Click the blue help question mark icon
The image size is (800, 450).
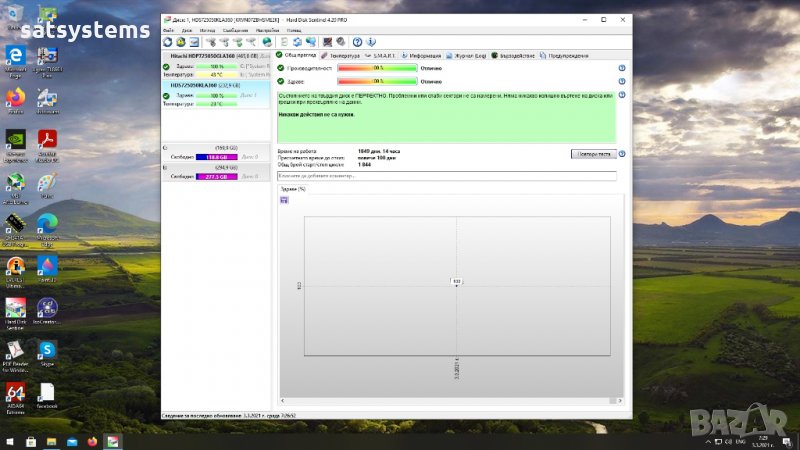click(x=358, y=41)
